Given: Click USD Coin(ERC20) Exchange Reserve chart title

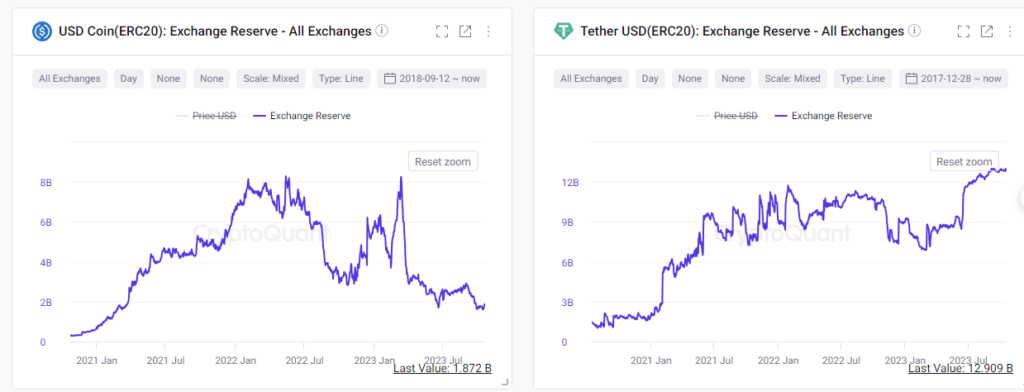Looking at the screenshot, I should [x=215, y=31].
